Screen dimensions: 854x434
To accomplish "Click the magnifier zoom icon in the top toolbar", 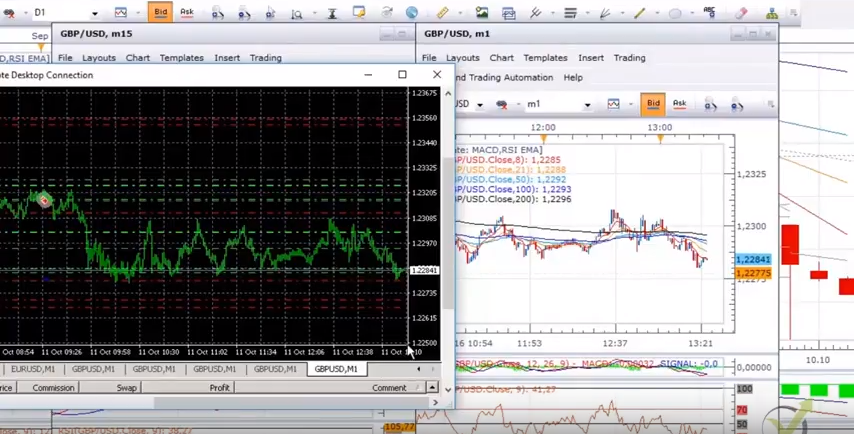I will click(x=297, y=14).
